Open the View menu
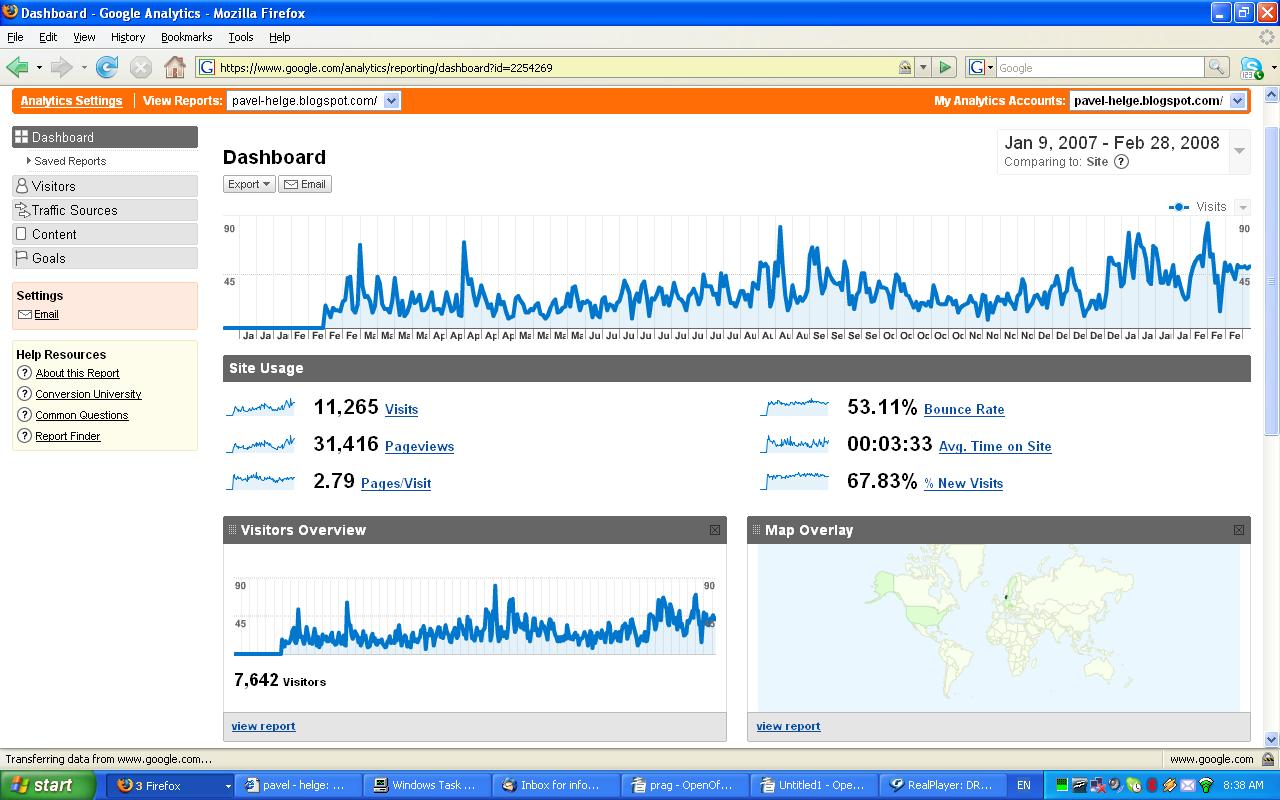The image size is (1280, 800). 84,37
